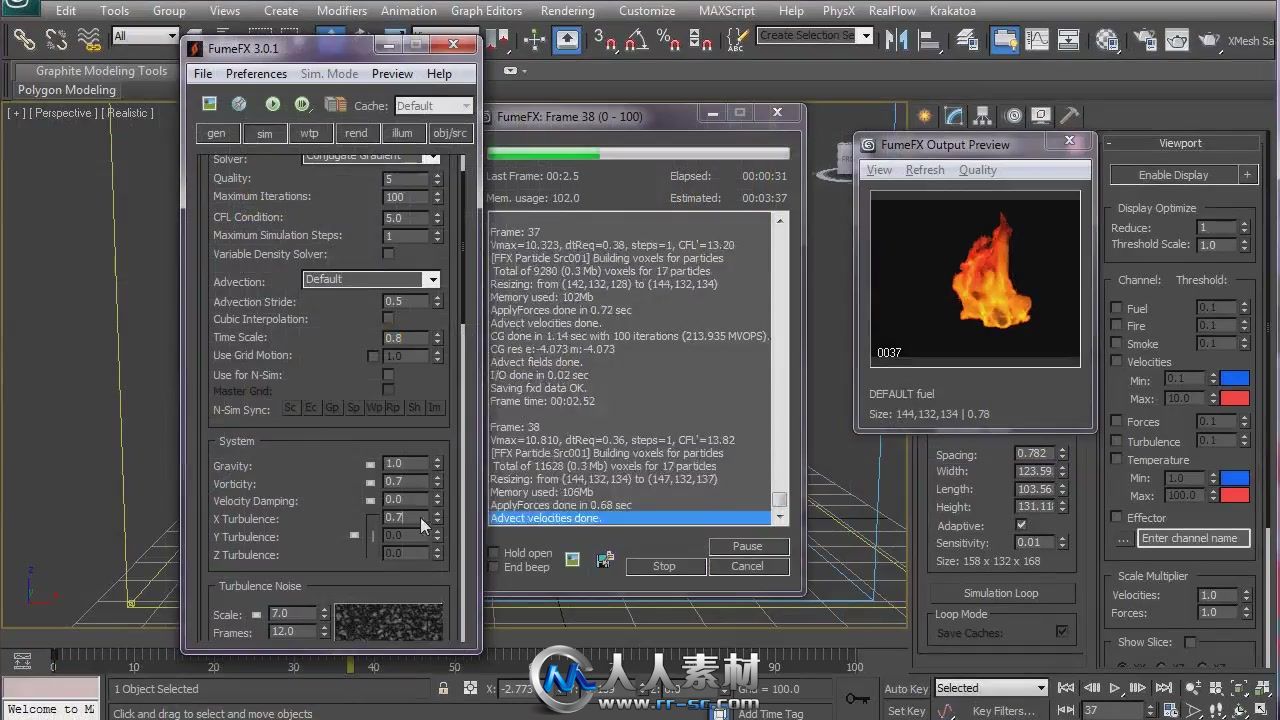This screenshot has width=1280, height=720.
Task: Toggle the Use Grid Motion checkbox
Action: click(373, 356)
